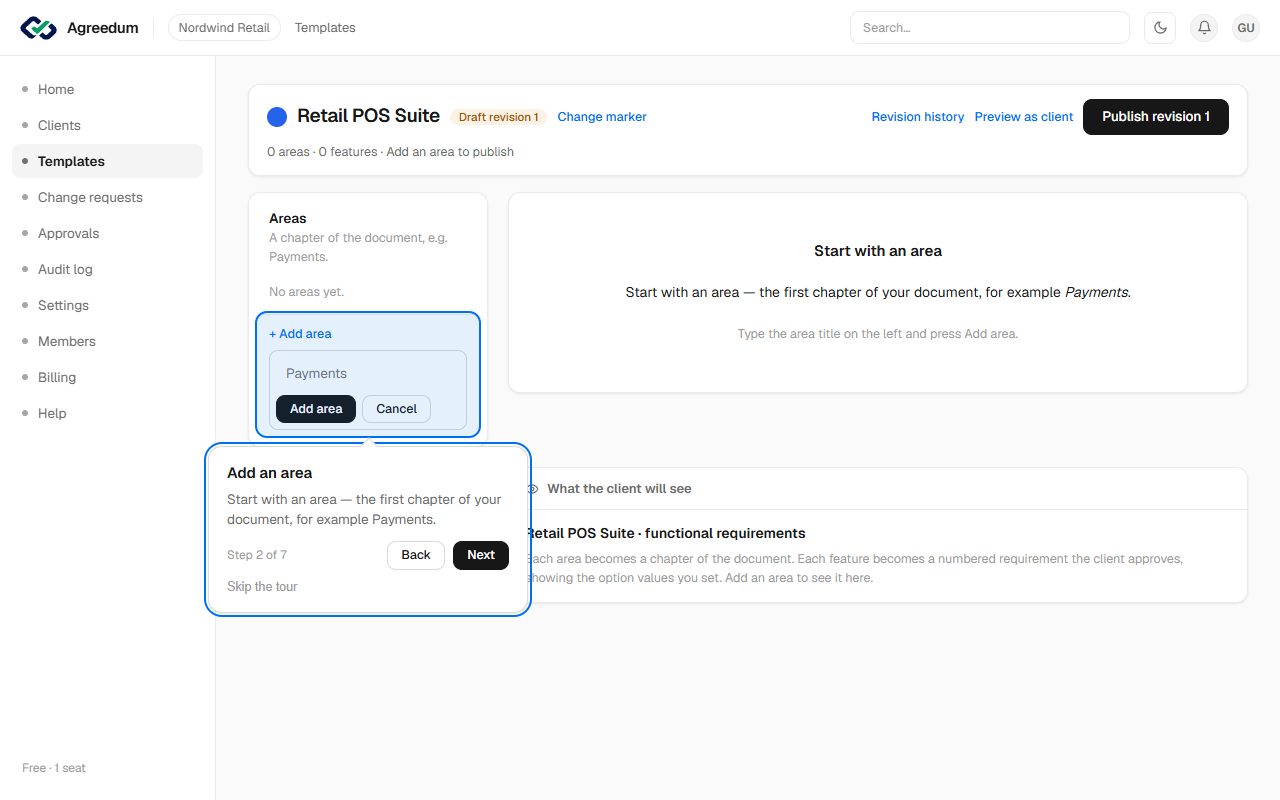Open the Audit log page
This screenshot has width=1280, height=800.
(x=107, y=269)
